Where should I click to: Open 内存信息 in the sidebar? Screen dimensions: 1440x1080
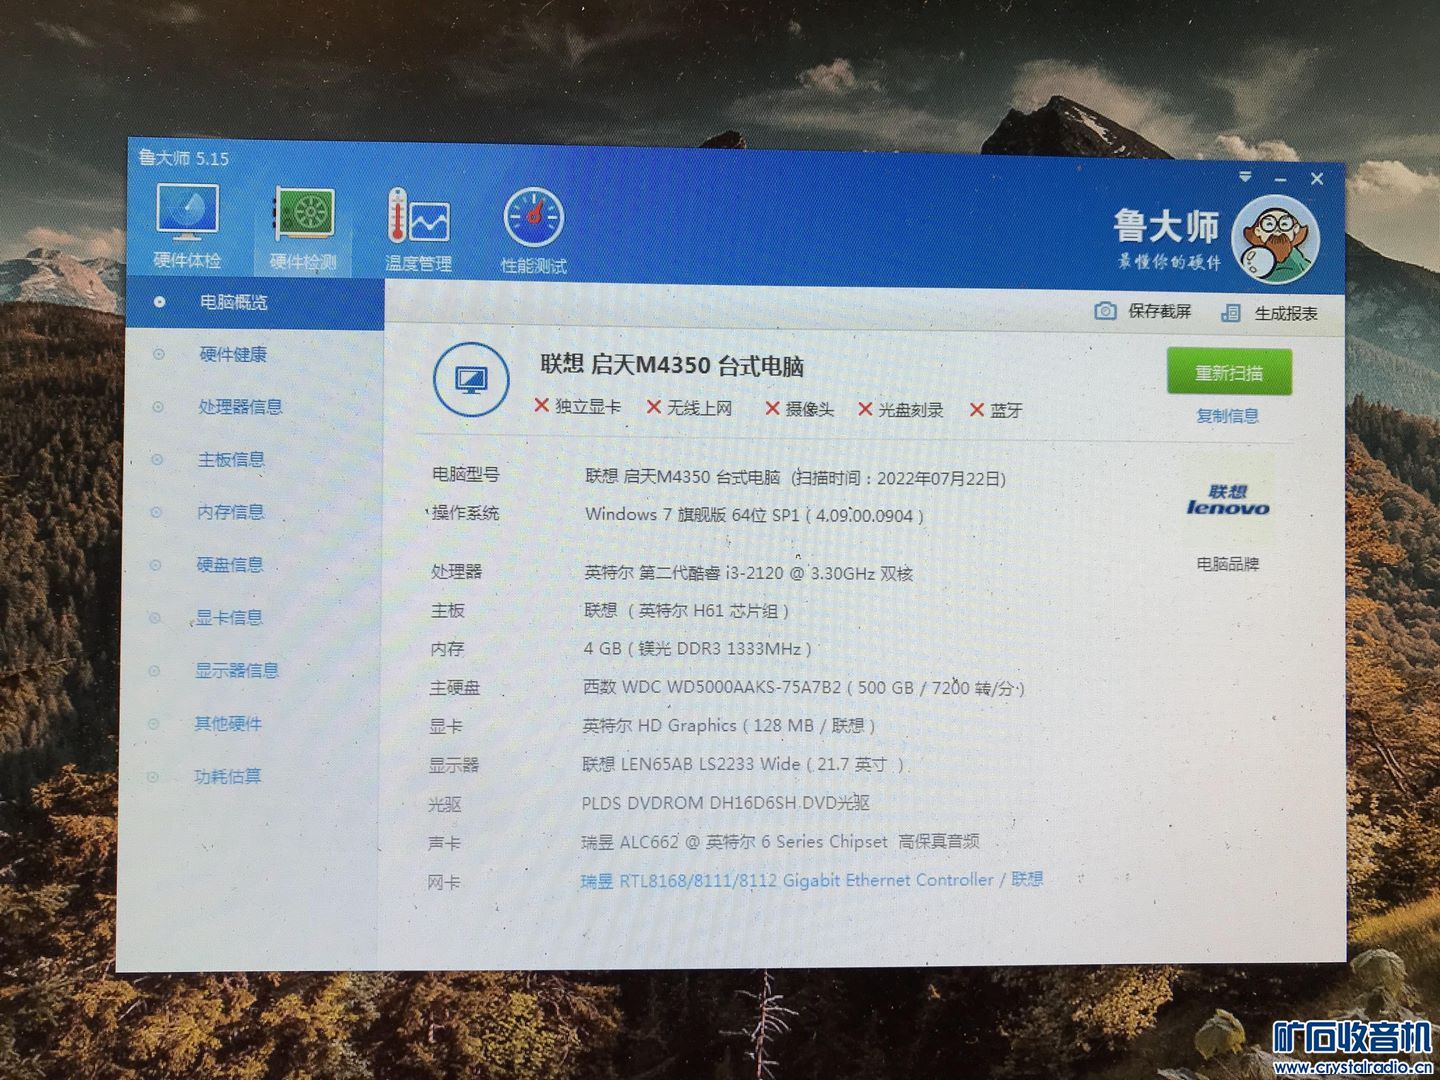230,512
